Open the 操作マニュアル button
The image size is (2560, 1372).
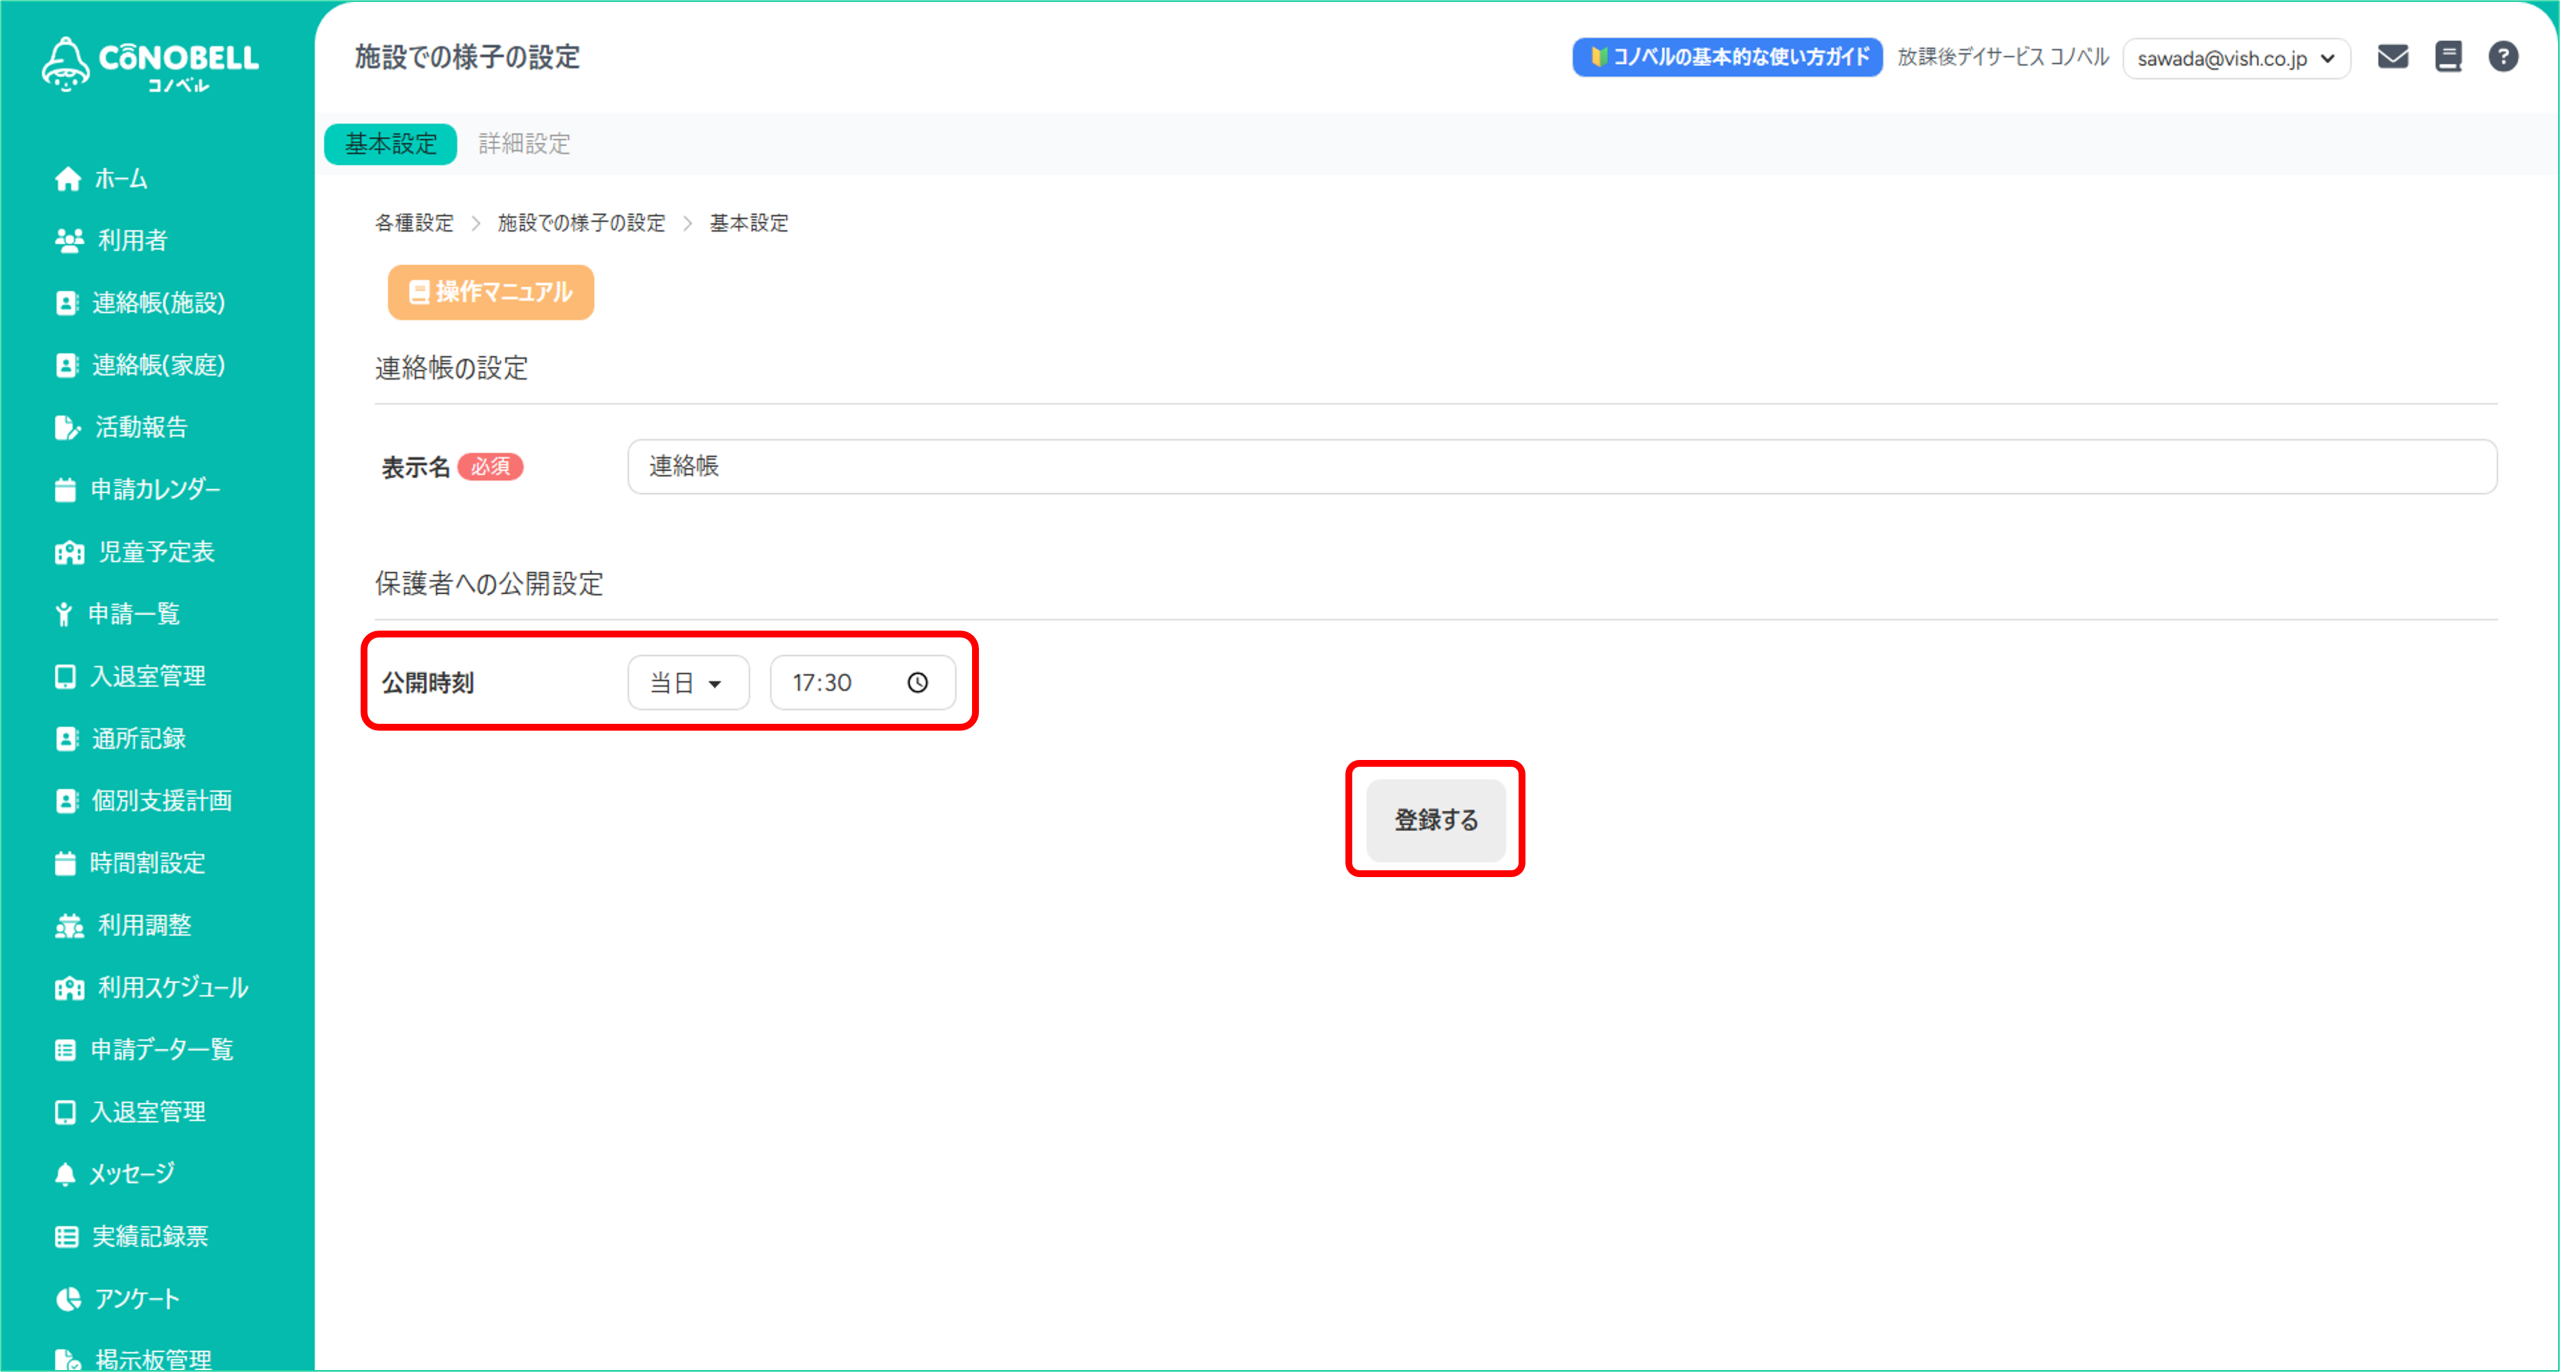[491, 292]
